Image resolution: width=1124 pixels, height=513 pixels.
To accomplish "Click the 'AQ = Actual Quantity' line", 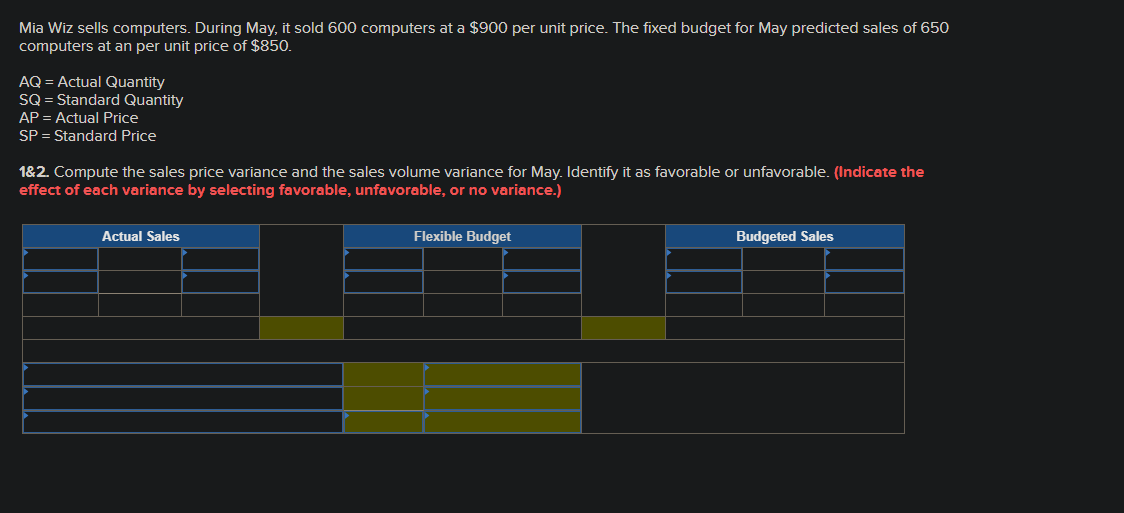I will (92, 82).
